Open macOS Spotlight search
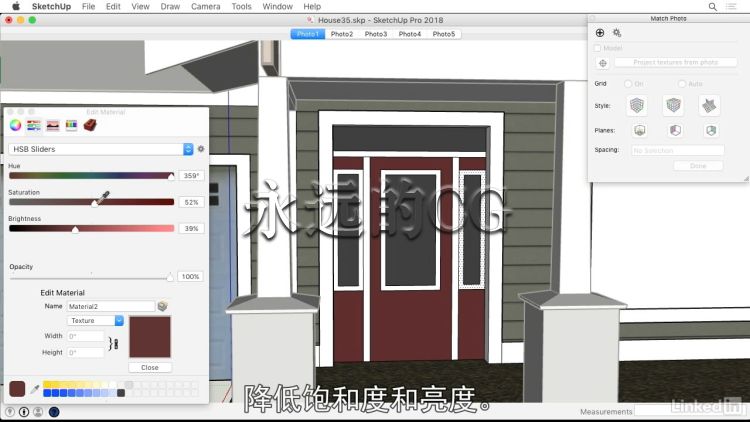The image size is (750, 422). point(713,7)
